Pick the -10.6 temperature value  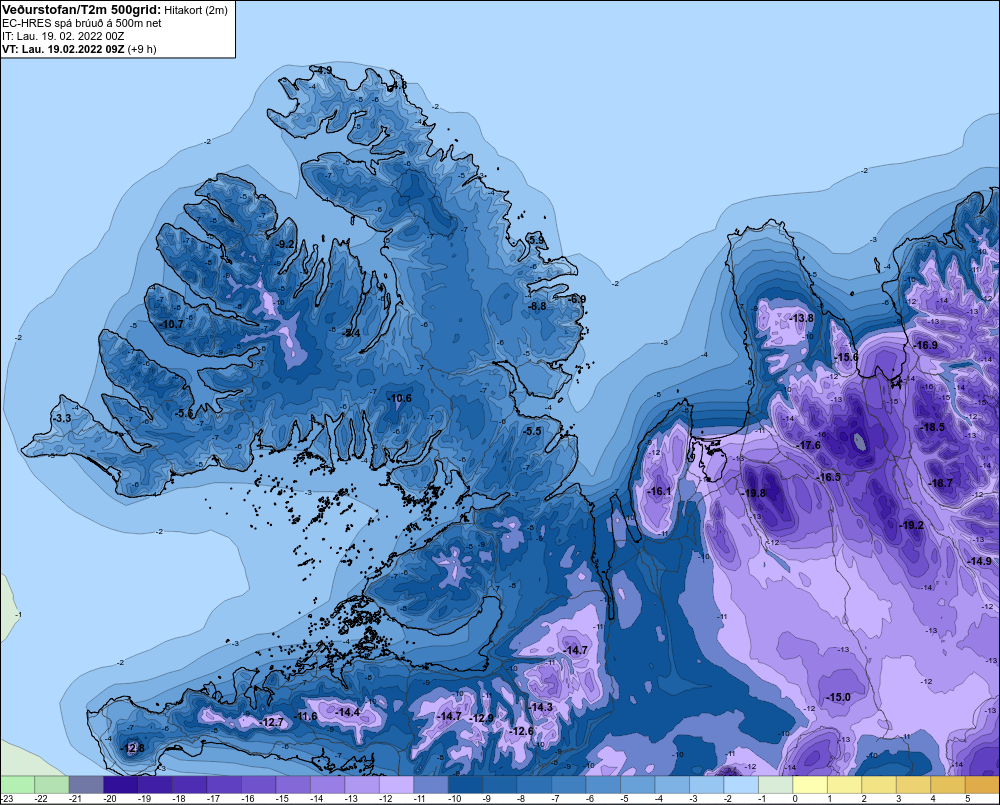tap(399, 398)
